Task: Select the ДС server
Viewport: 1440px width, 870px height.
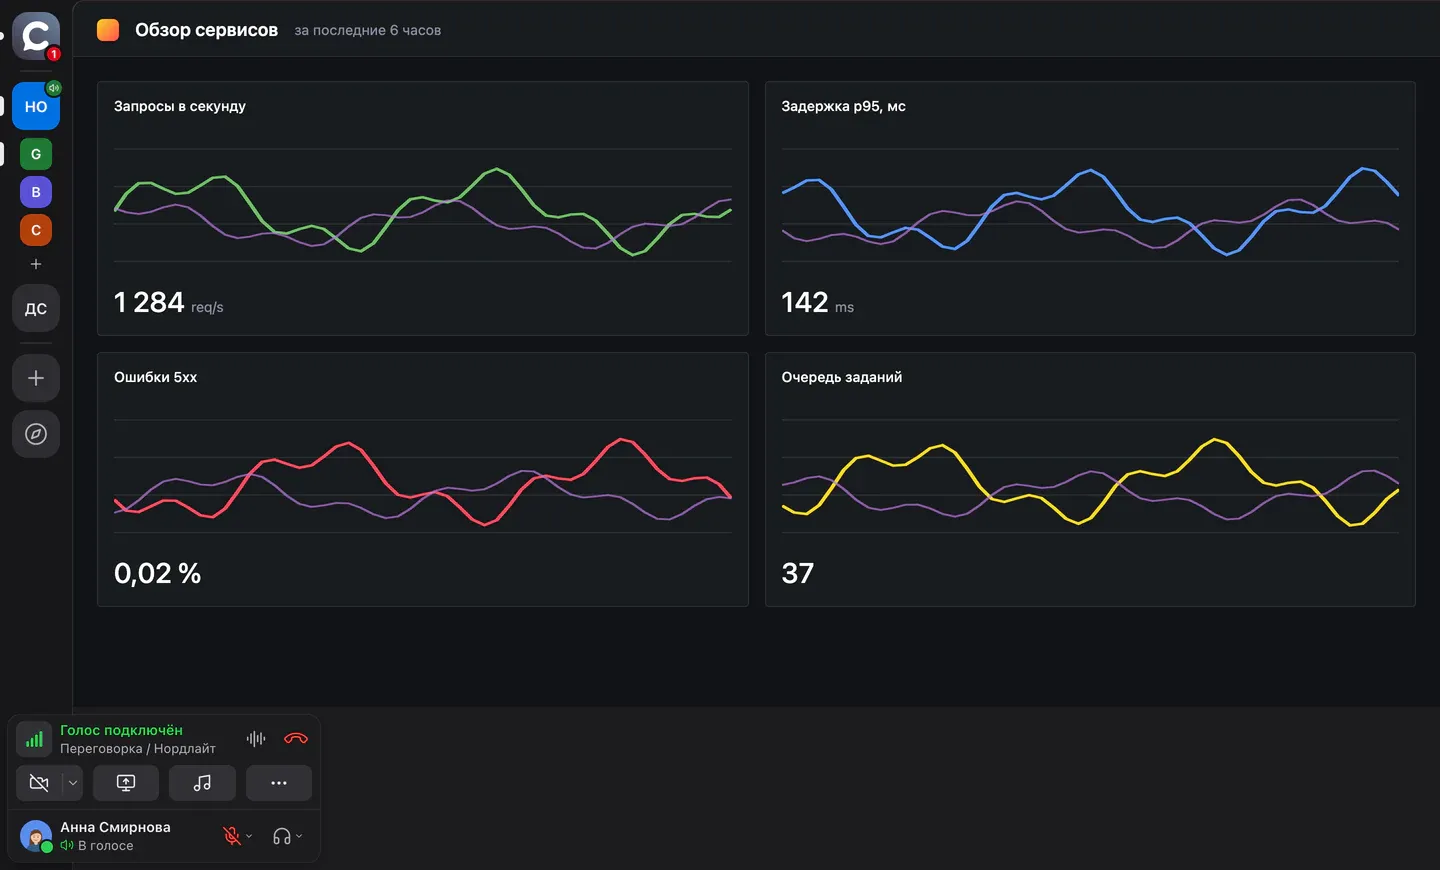Action: tap(36, 308)
